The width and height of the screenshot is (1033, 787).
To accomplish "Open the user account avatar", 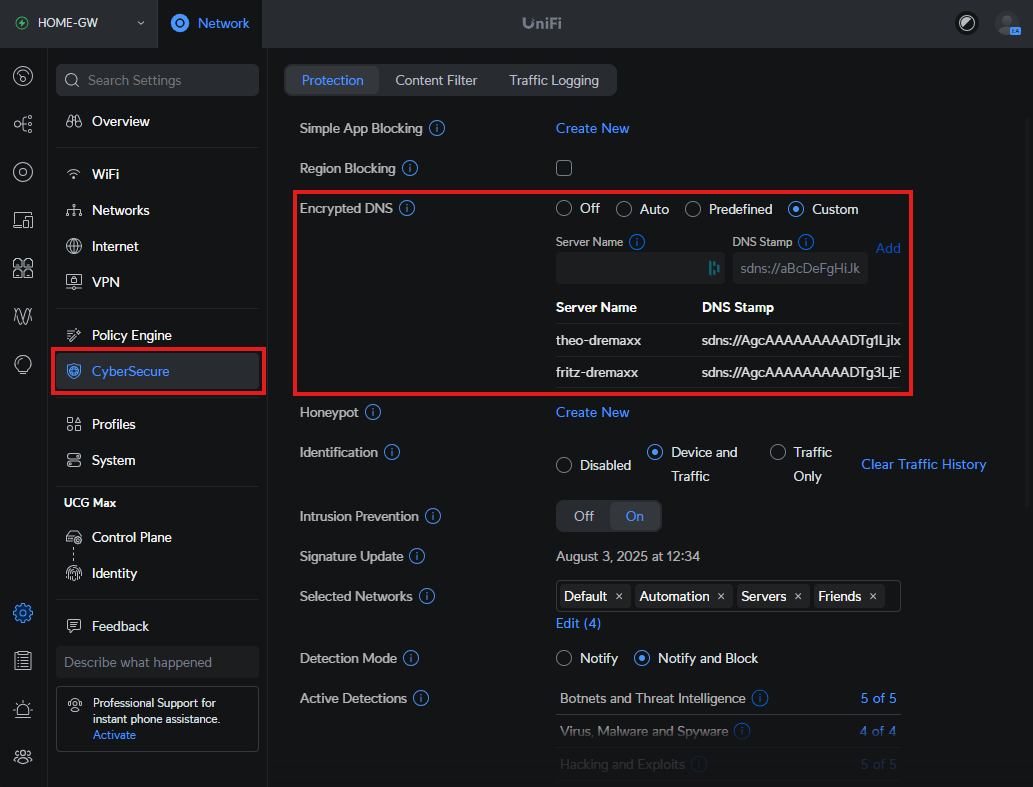I will [1007, 23].
